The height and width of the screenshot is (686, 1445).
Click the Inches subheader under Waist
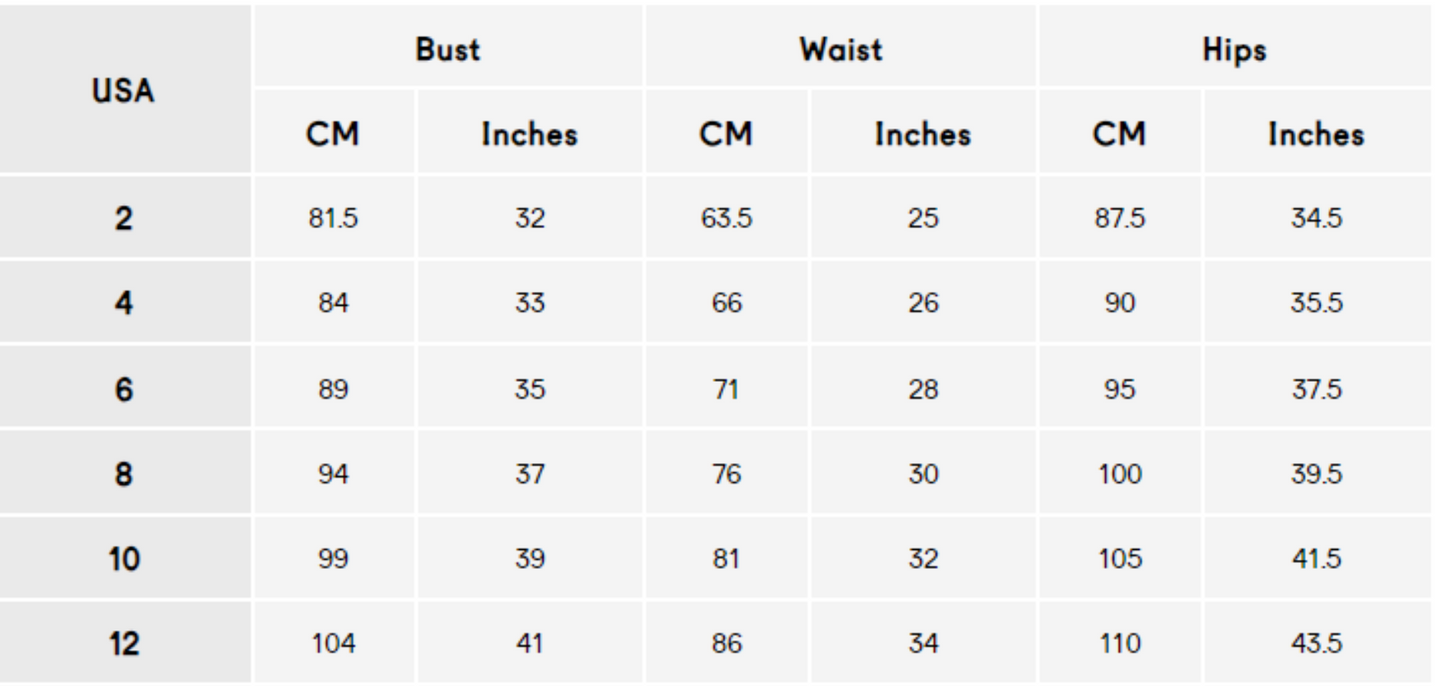tap(923, 134)
